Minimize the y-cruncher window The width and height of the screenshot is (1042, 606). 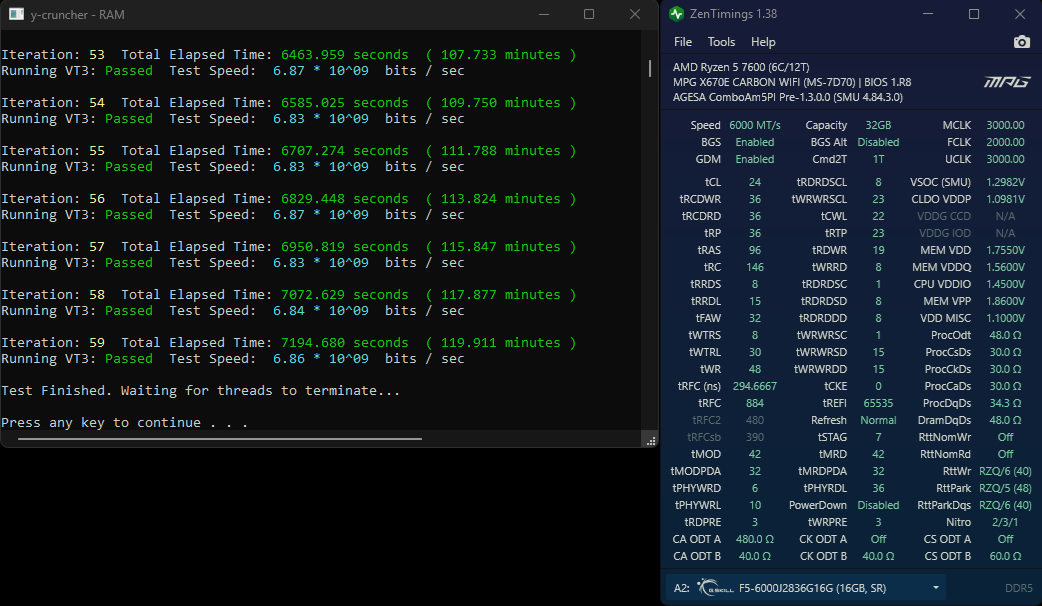pos(544,14)
